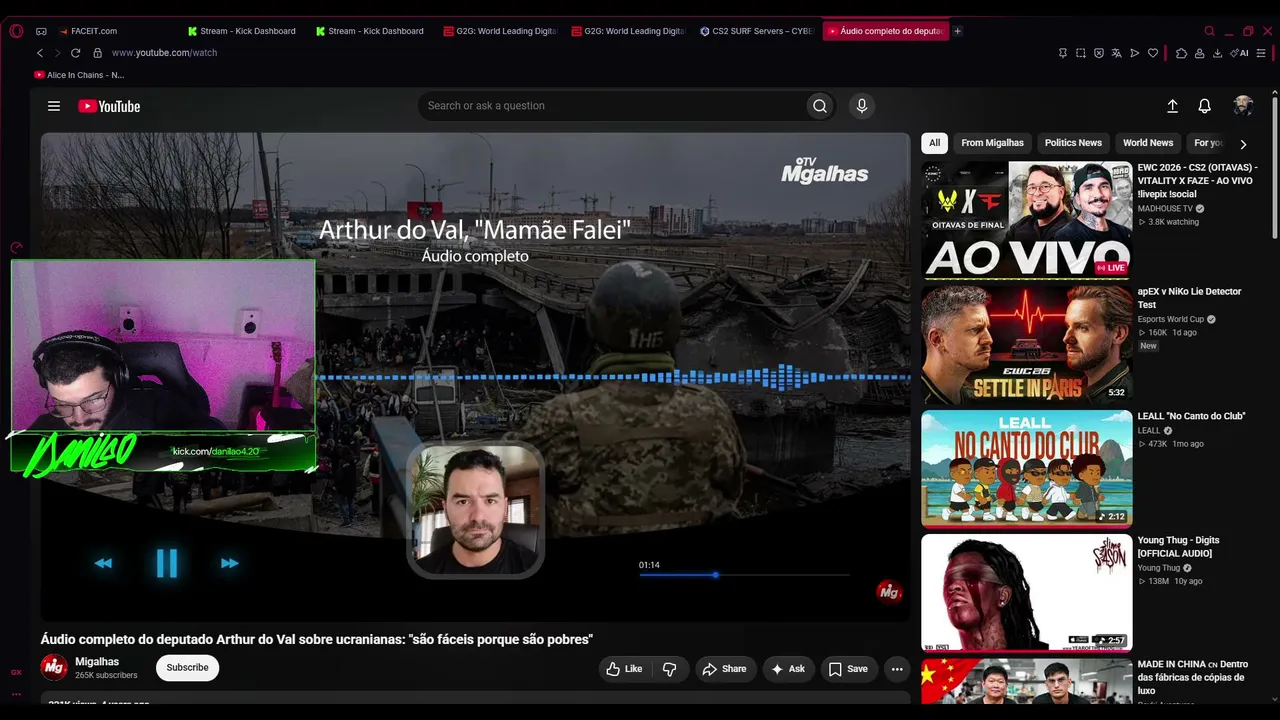Bookmark page with the heart icon
The image size is (1280, 720).
(x=1153, y=53)
